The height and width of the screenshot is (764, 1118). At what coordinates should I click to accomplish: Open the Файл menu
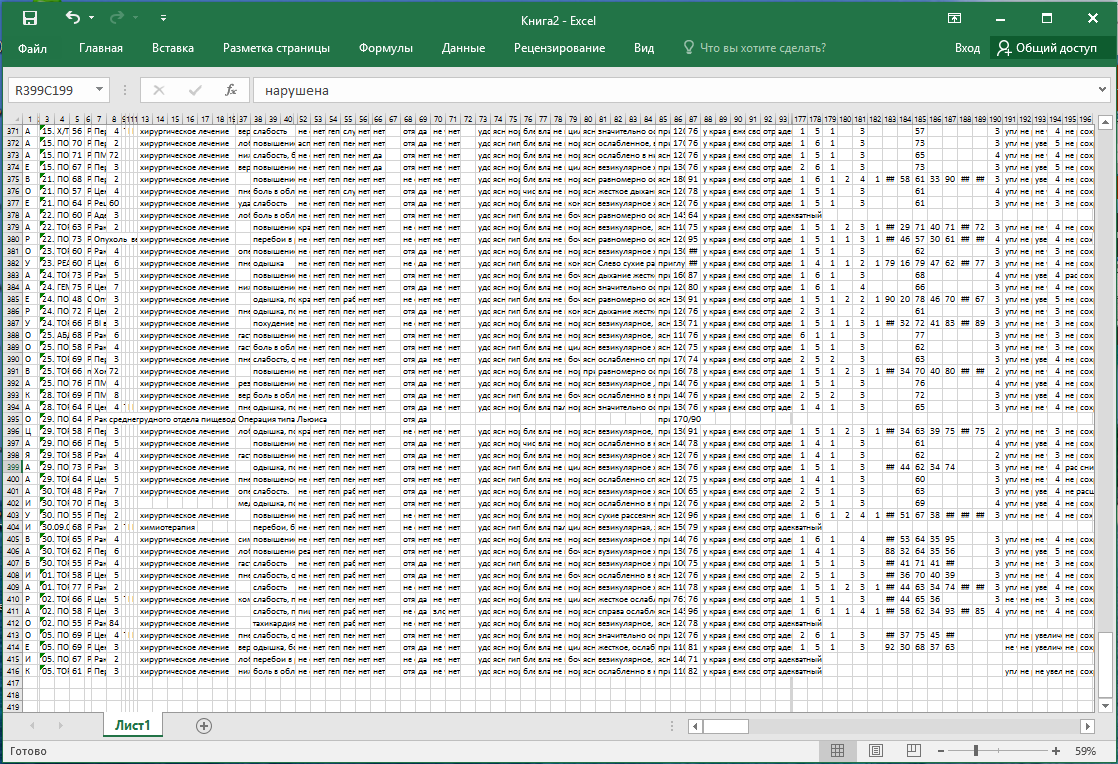(x=32, y=48)
